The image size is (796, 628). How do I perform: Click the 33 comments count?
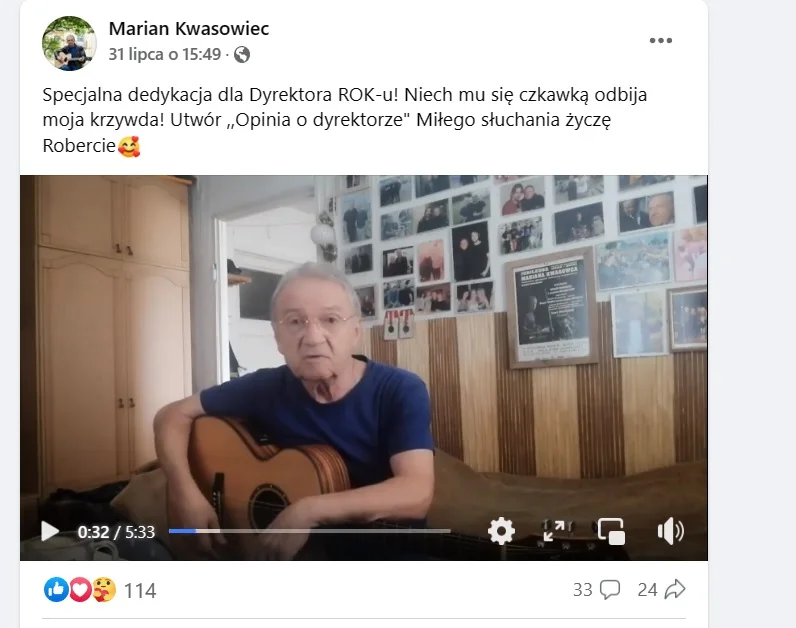point(583,590)
